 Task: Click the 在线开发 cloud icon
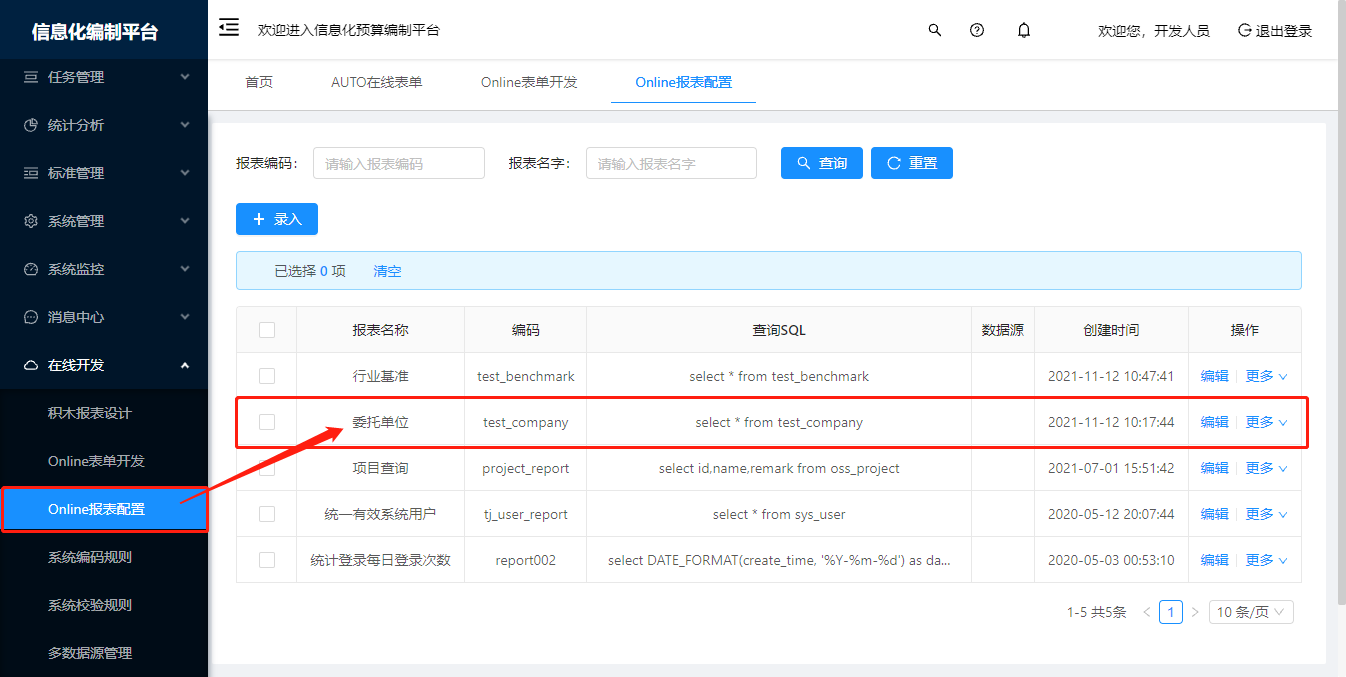31,365
